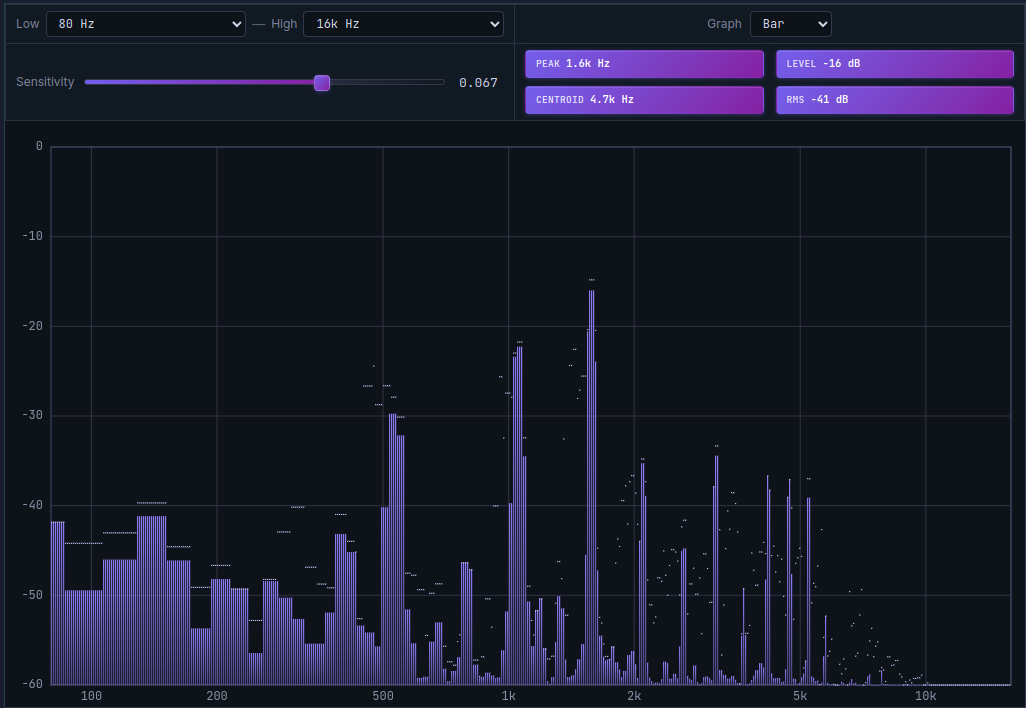Click the High label text
1026x708 pixels.
click(x=284, y=24)
